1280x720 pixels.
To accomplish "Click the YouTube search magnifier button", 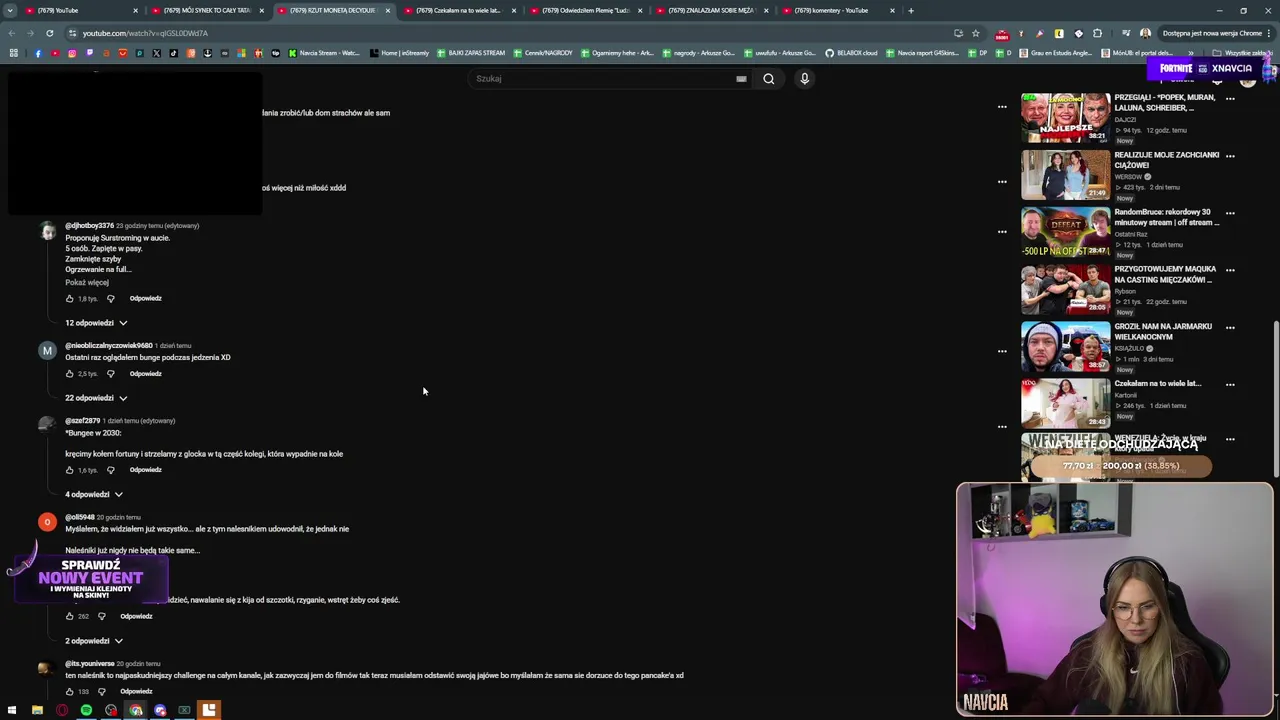I will (x=768, y=79).
